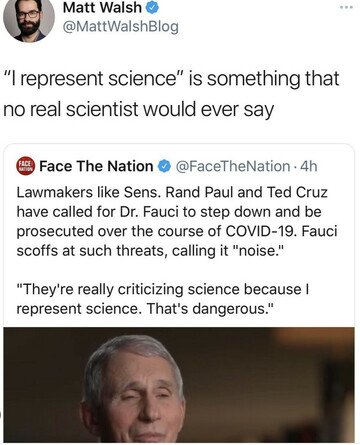Click the 4h timestamp of quoted tweet
Screen dimensions: 360x445
point(309,166)
